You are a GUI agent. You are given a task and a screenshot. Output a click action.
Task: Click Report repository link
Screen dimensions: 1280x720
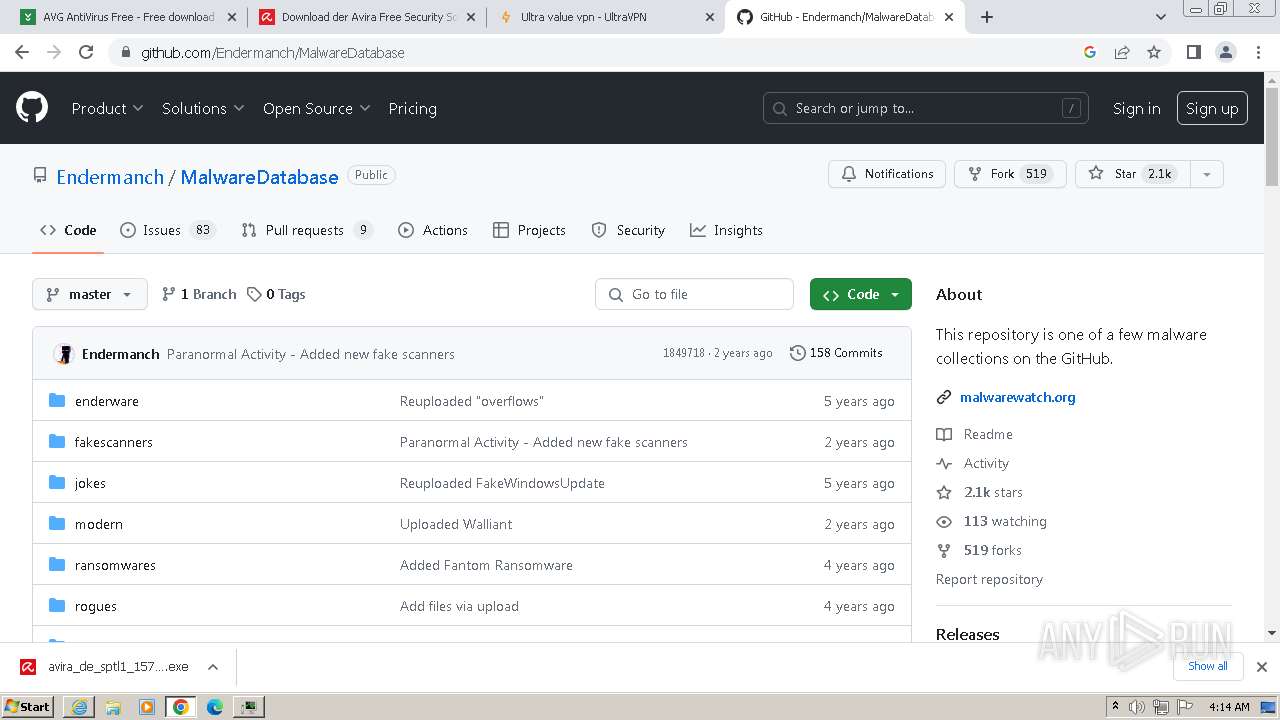[989, 579]
